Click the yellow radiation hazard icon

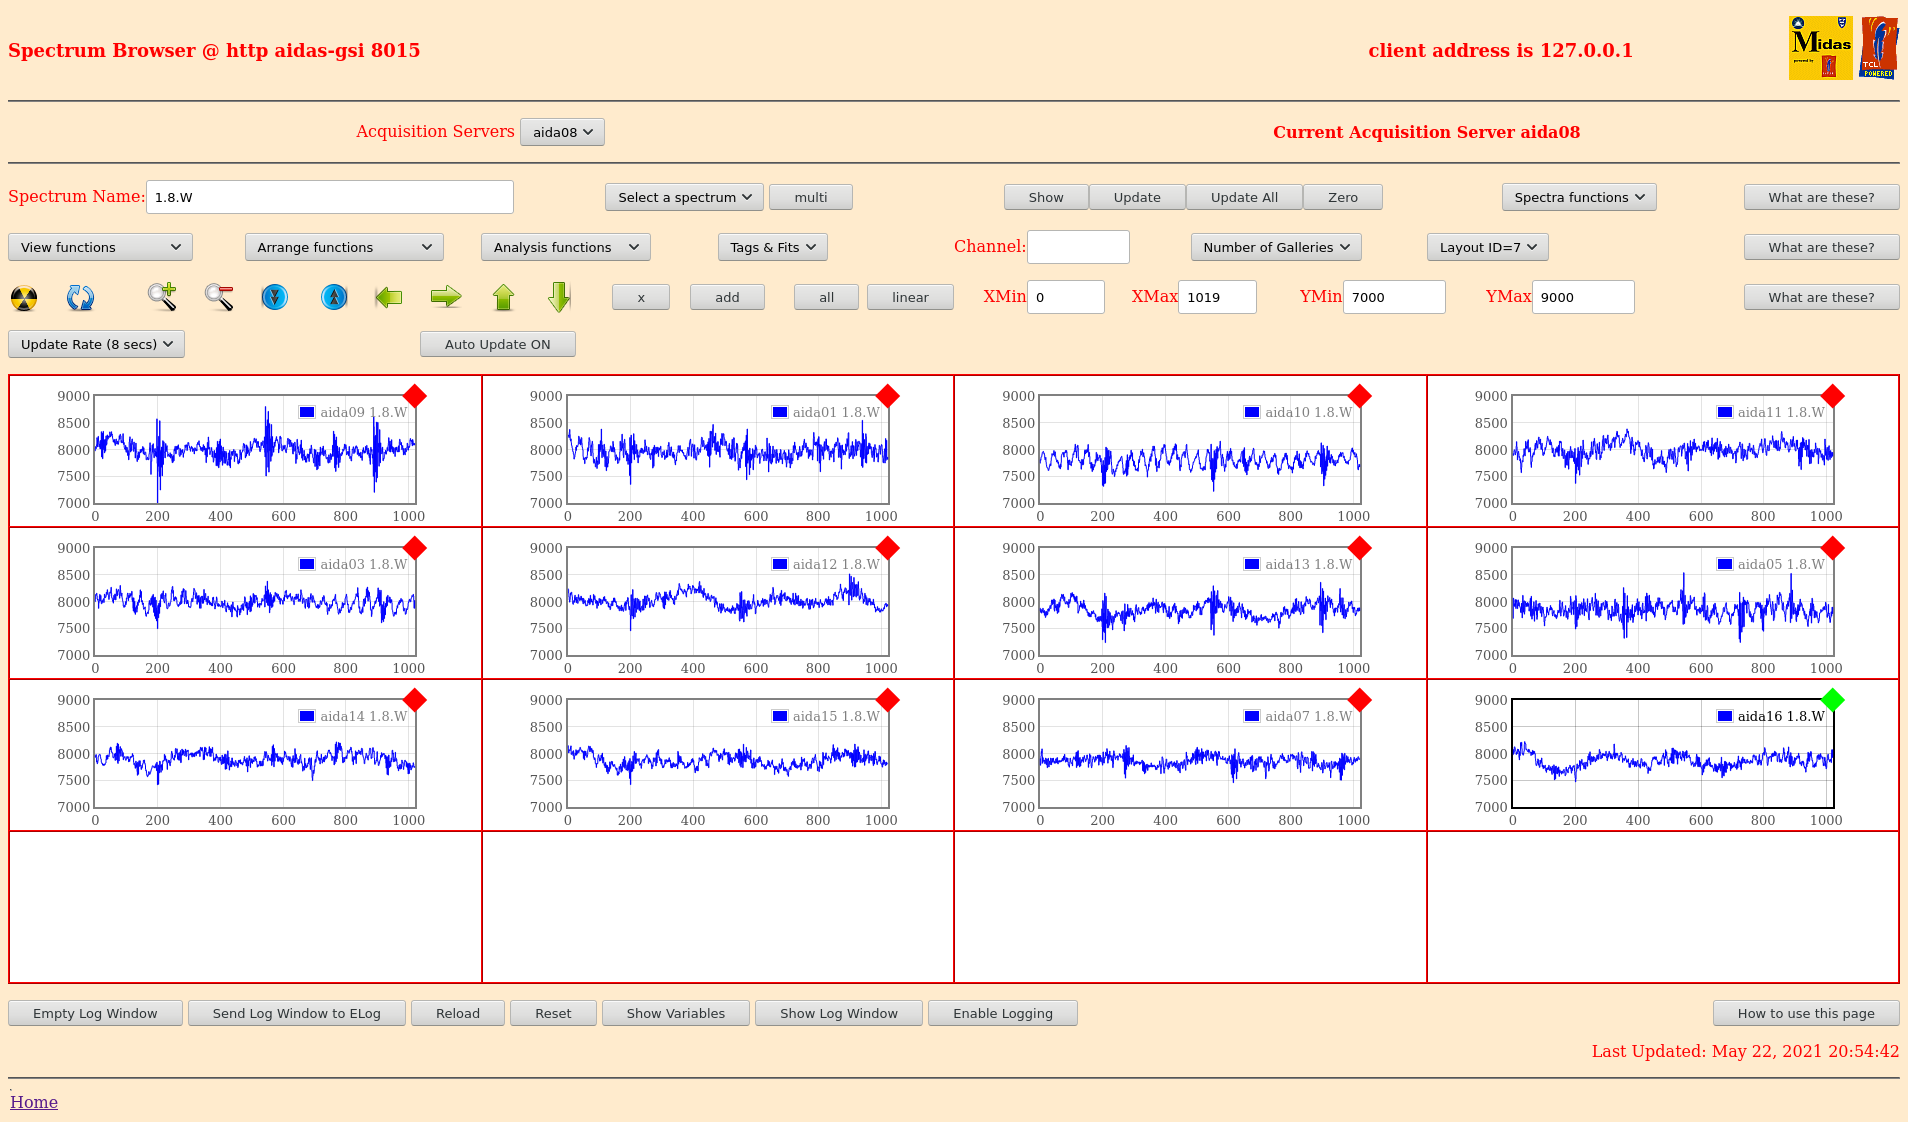[24, 297]
